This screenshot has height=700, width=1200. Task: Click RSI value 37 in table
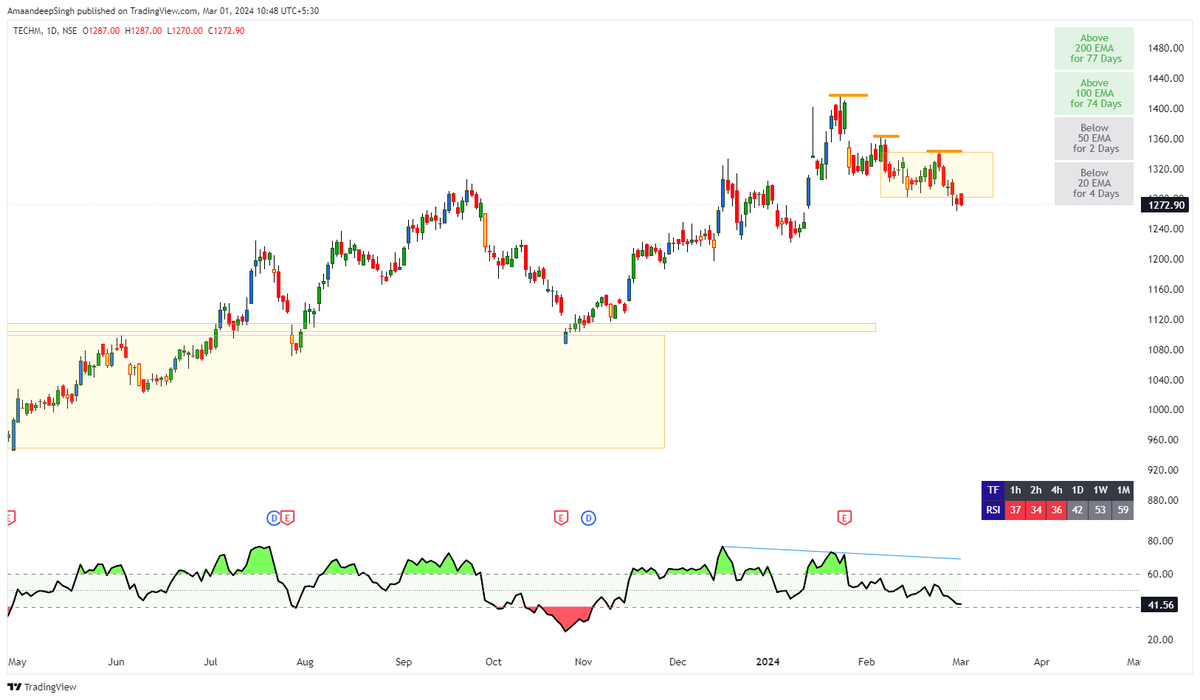click(x=1016, y=510)
